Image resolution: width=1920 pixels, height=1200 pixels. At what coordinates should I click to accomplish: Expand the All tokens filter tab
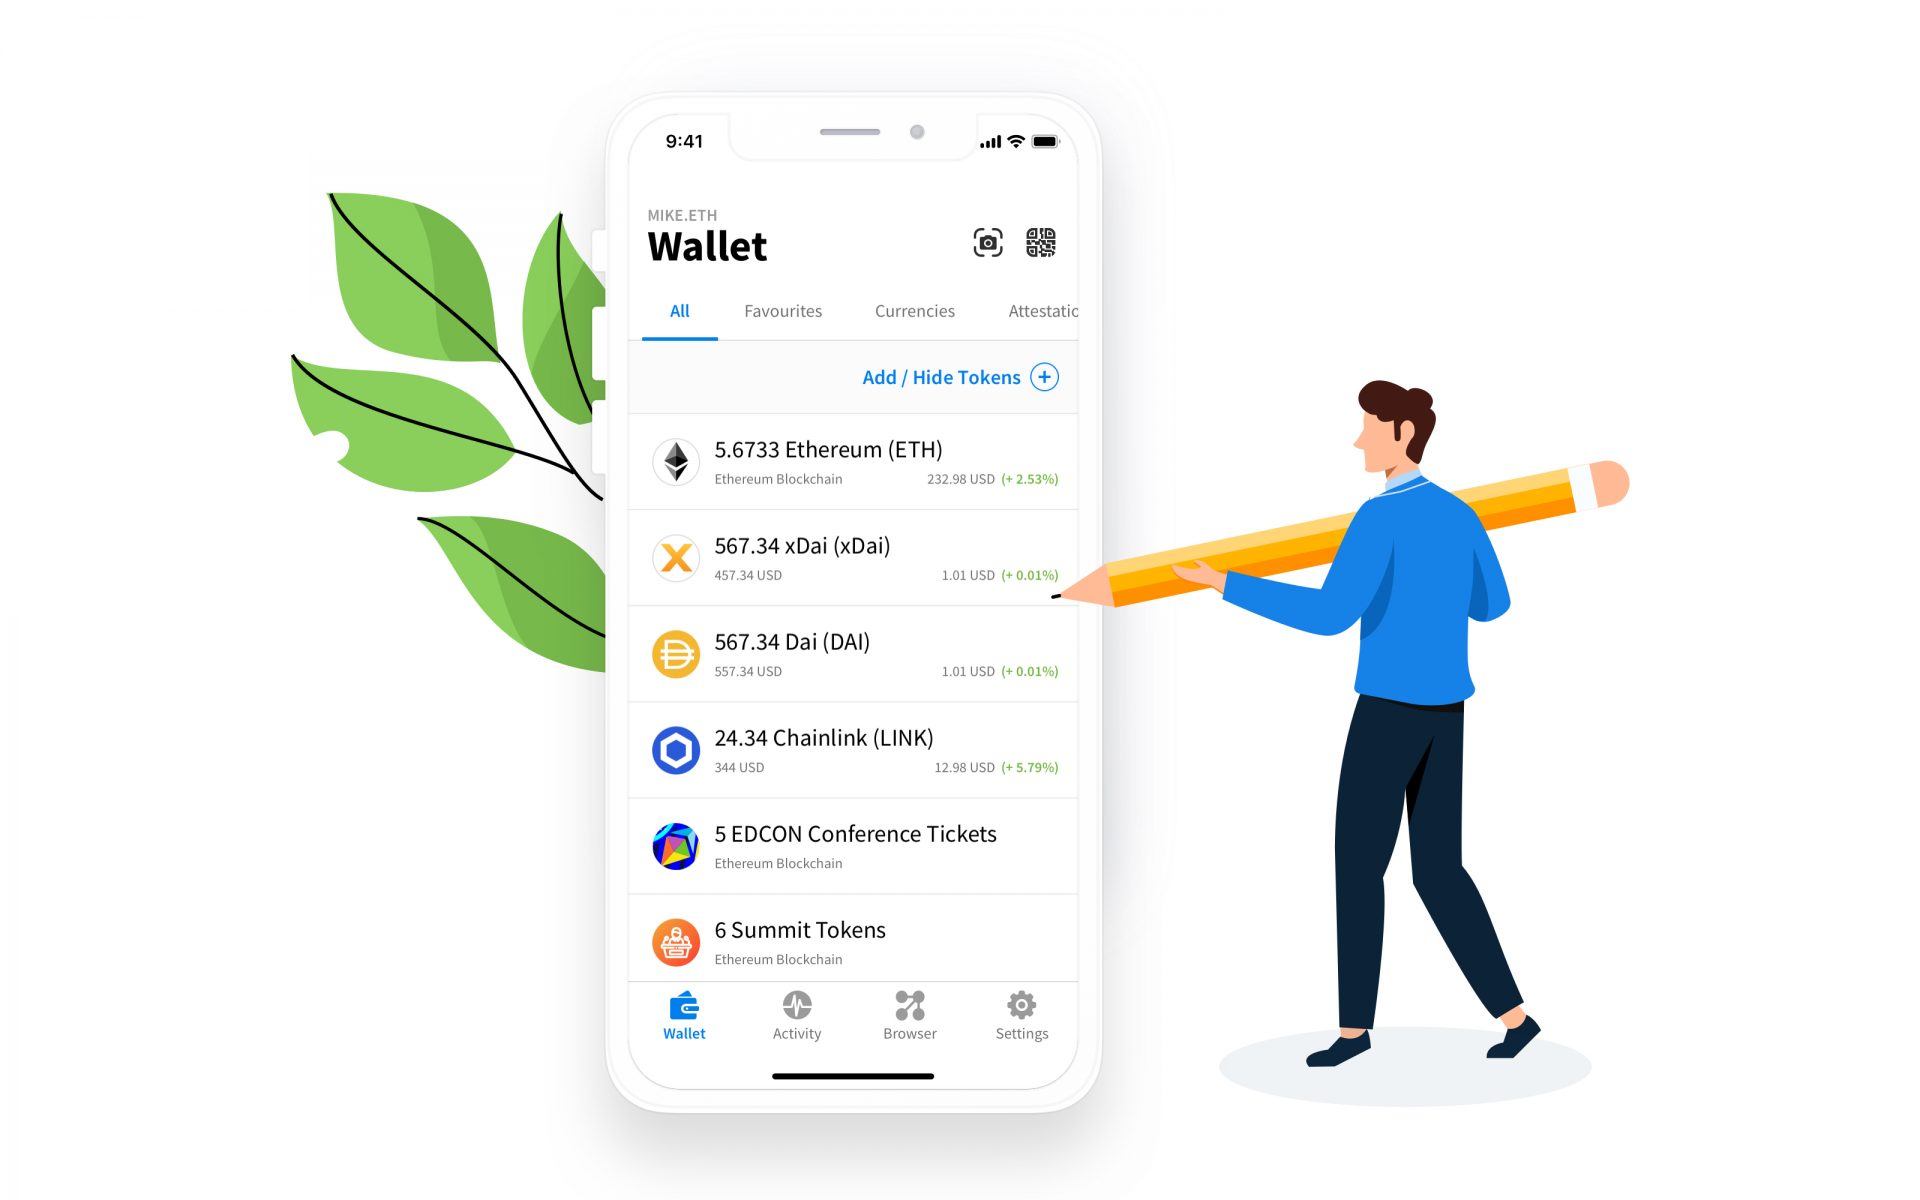681,311
